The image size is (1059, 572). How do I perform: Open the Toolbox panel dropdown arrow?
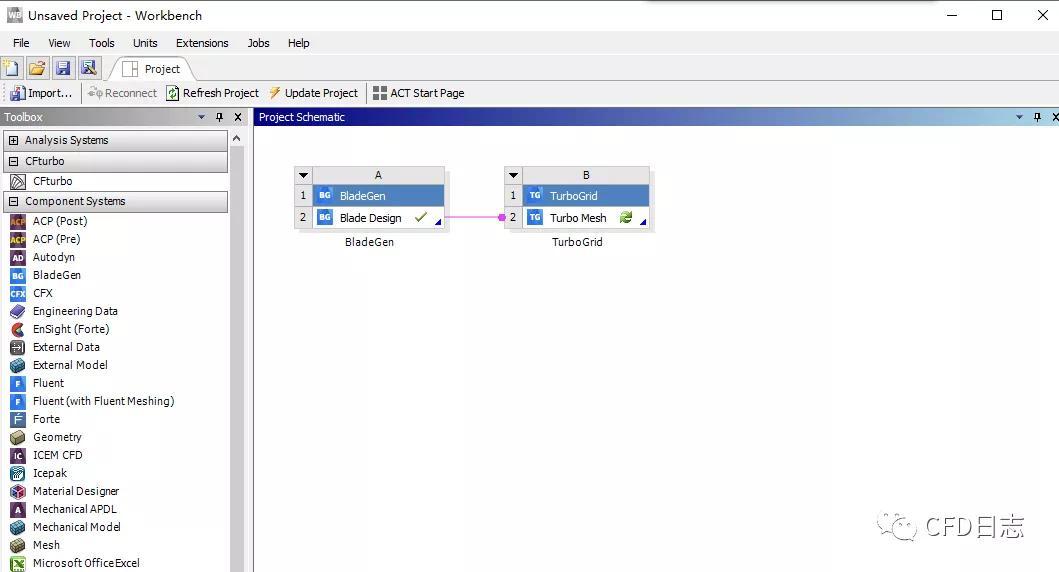tap(201, 117)
